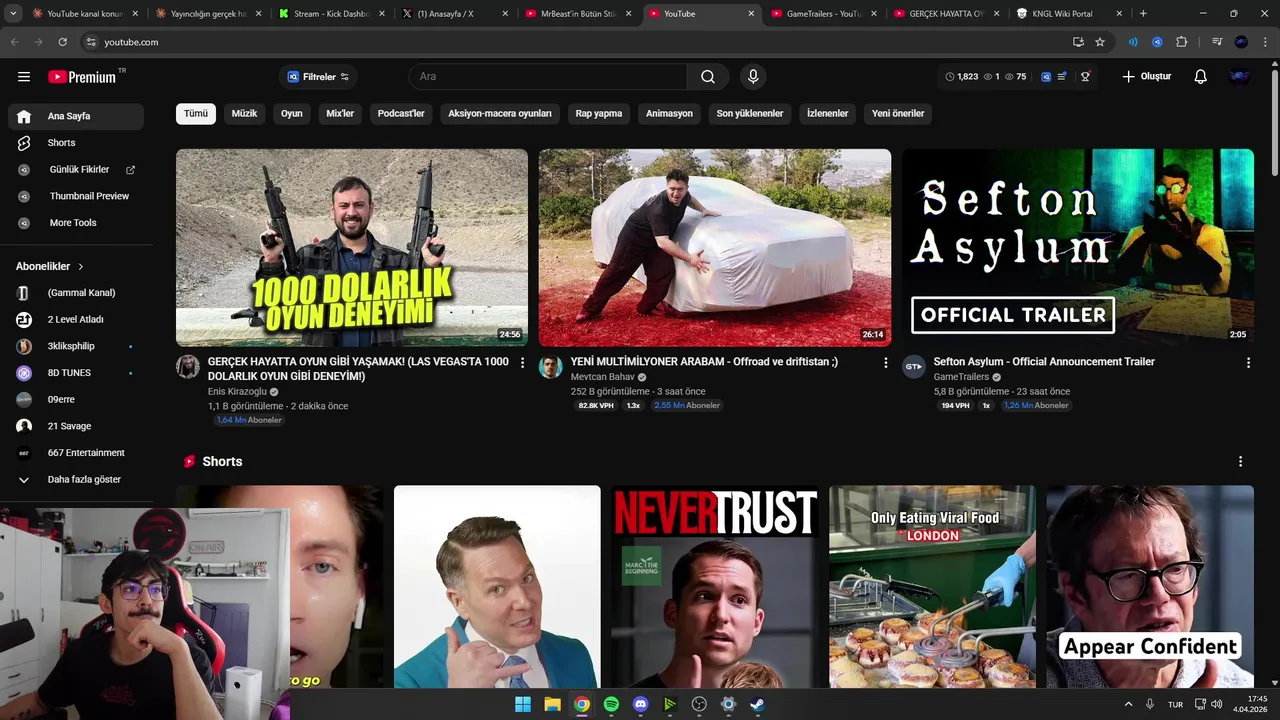Open File Explorer from taskbar
Viewport: 1280px width, 720px height.
(x=552, y=704)
